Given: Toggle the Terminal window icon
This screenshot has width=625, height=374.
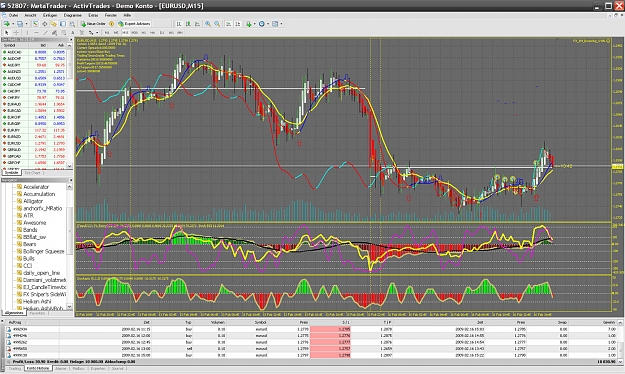Looking at the screenshot, I should click(63, 24).
